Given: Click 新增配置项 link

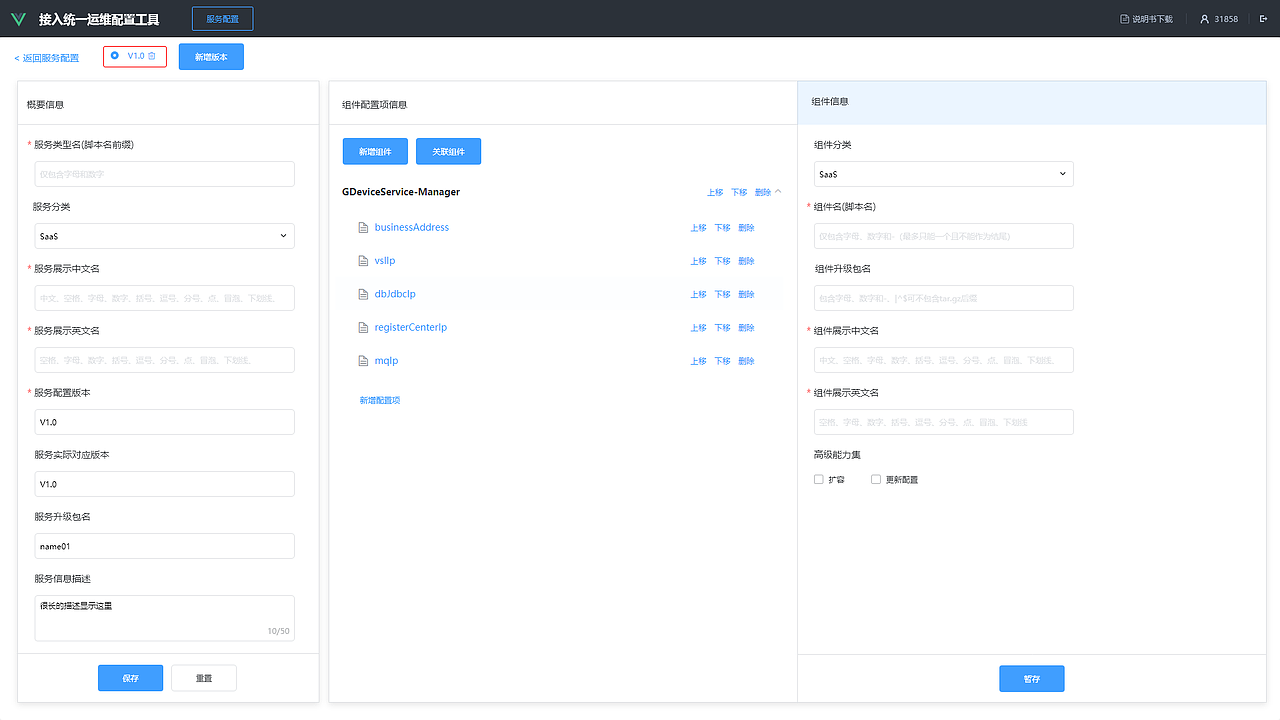Looking at the screenshot, I should 380,400.
